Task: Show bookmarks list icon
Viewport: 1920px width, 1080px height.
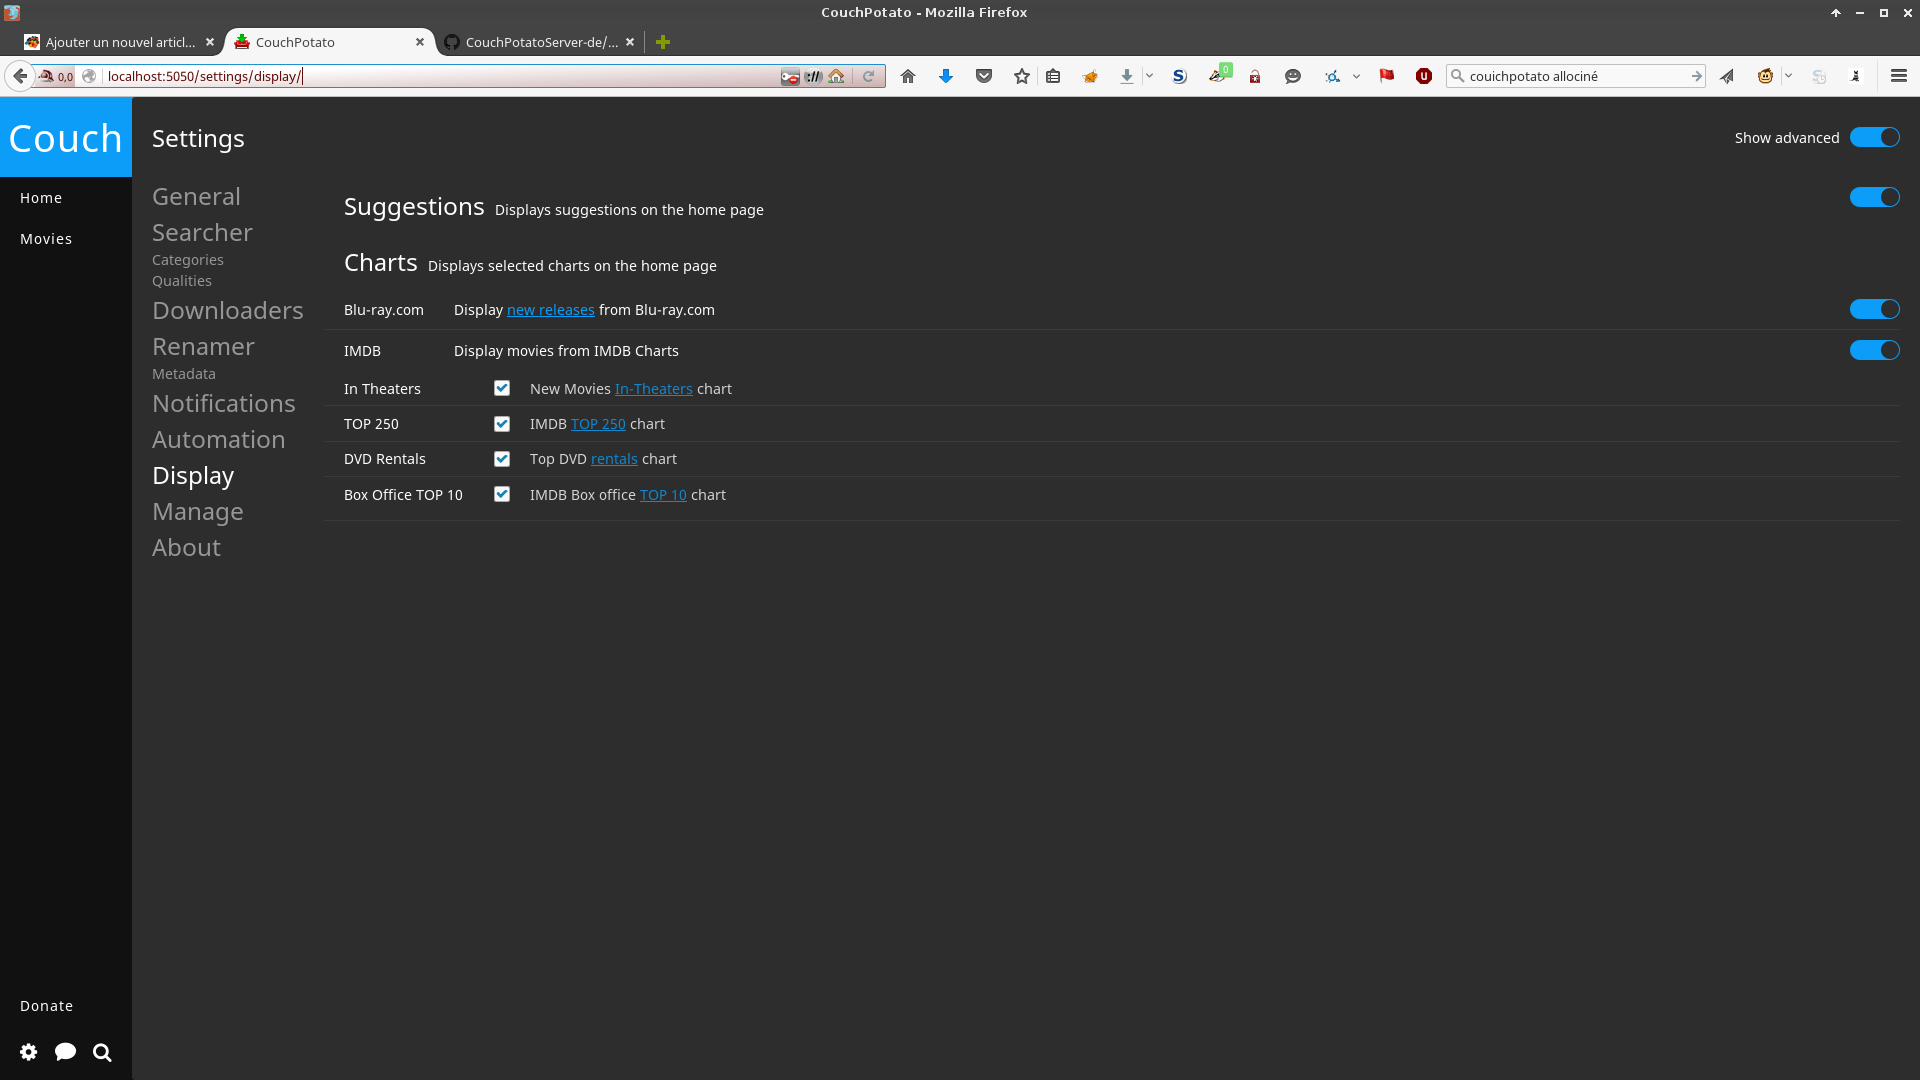Action: (1053, 76)
